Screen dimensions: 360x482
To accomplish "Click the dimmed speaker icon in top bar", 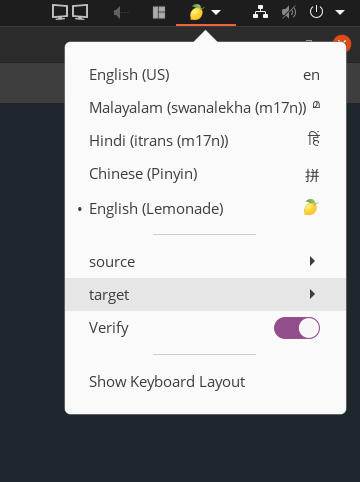I will coord(121,13).
